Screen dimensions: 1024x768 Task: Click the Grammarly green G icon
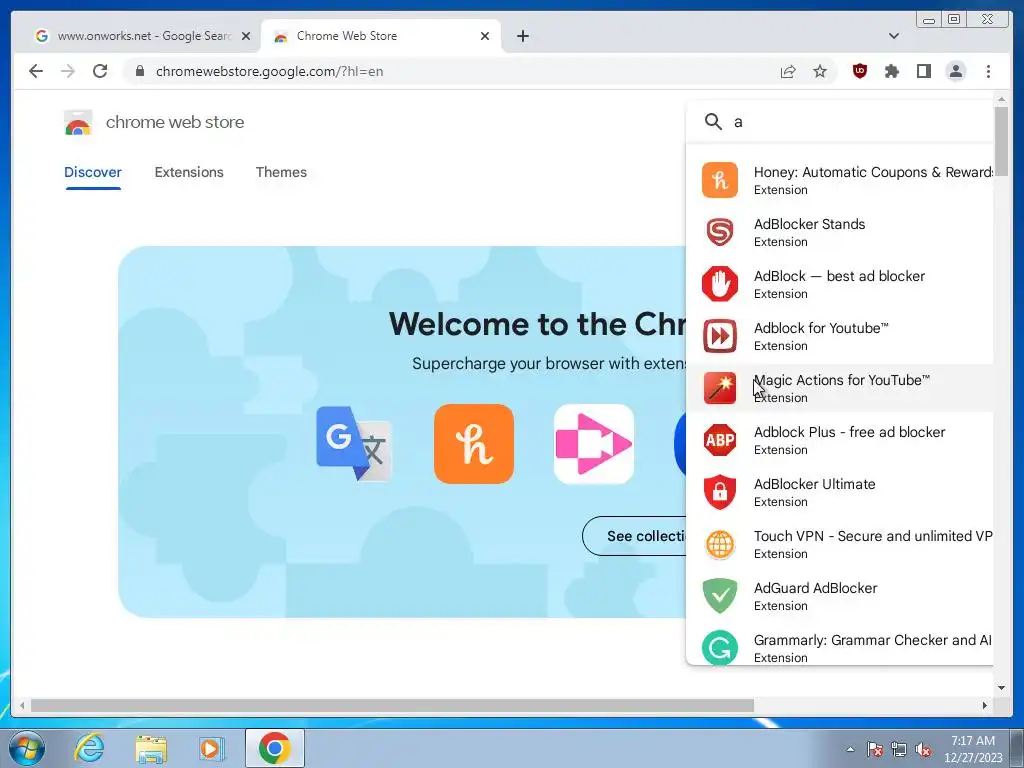tap(720, 648)
